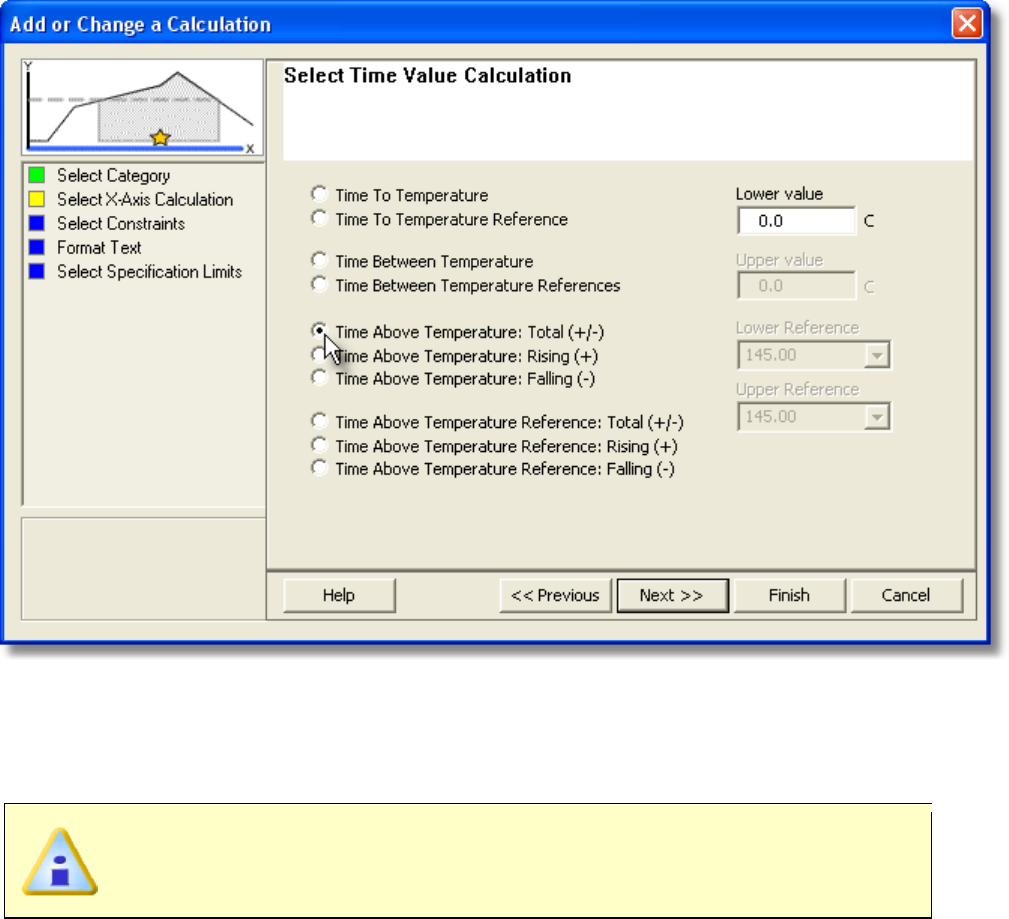The width and height of the screenshot is (1009, 919).
Task: Click the Lower value input field
Action: point(797,221)
